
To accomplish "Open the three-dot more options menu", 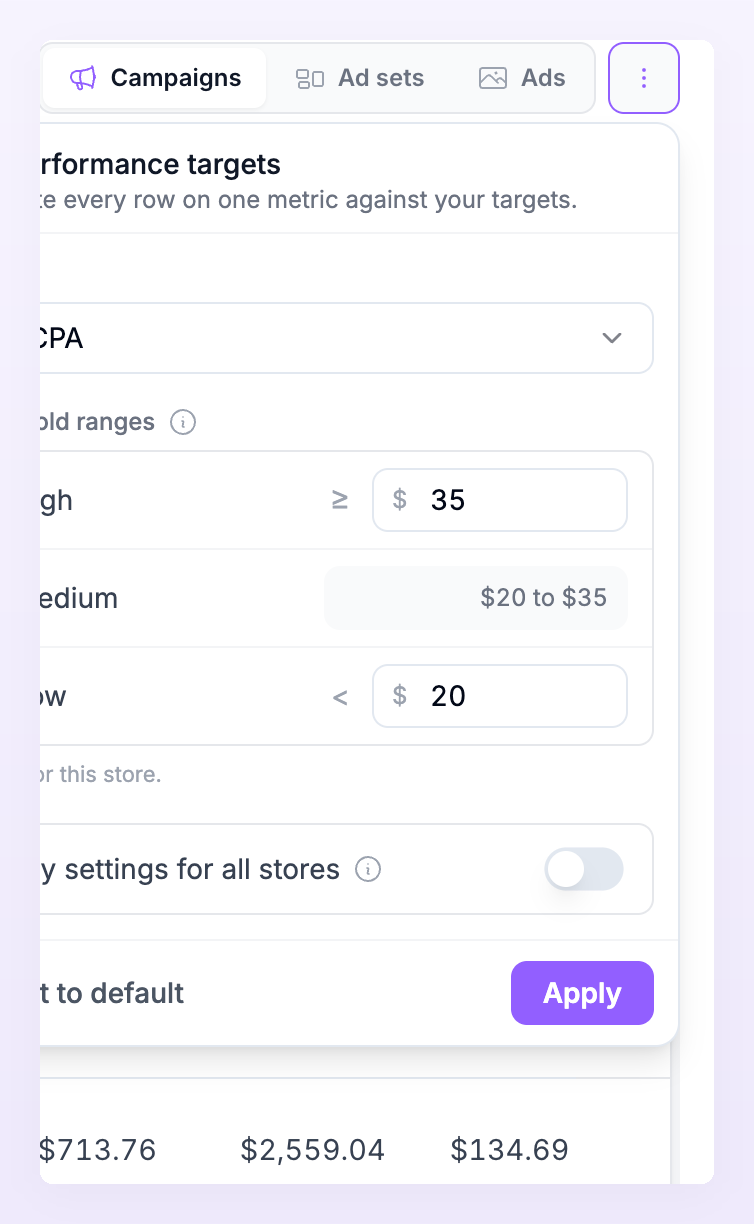I will 644,78.
